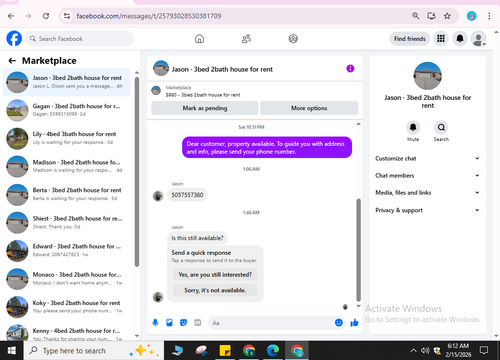
Task: Open Marketplace listing $980 3bed 2bath link
Action: (x=203, y=95)
